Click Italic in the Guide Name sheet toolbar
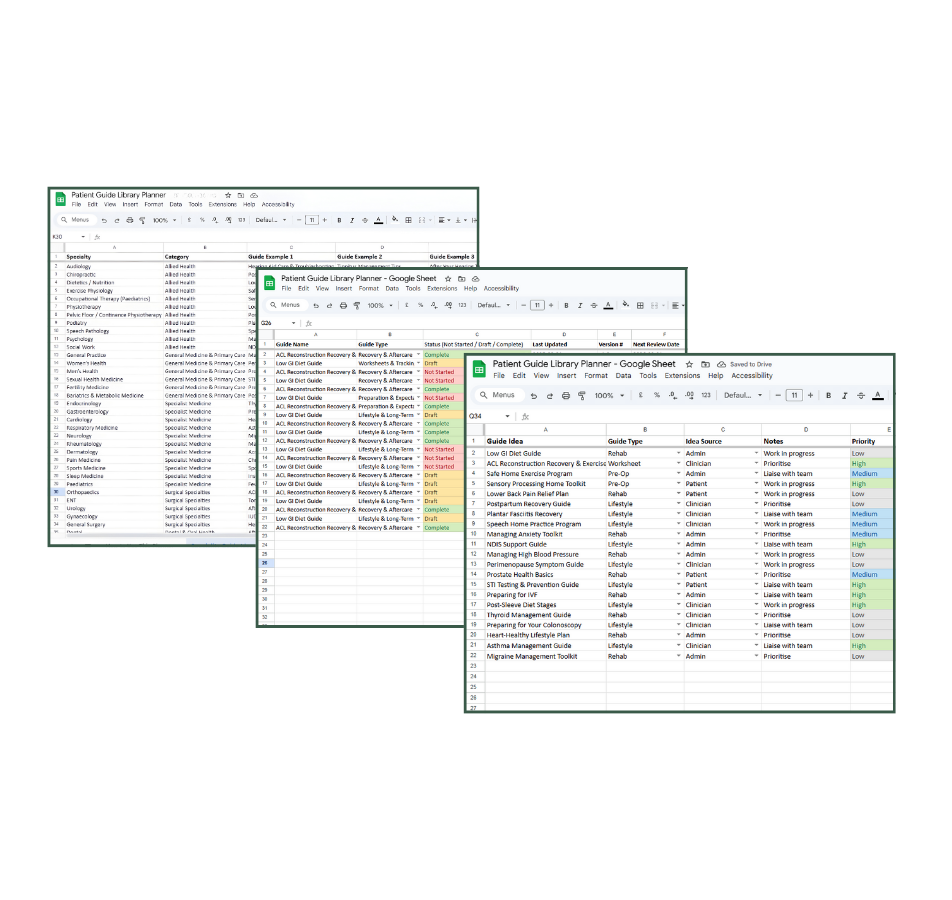Screen dimensions: 952x900 [580, 305]
